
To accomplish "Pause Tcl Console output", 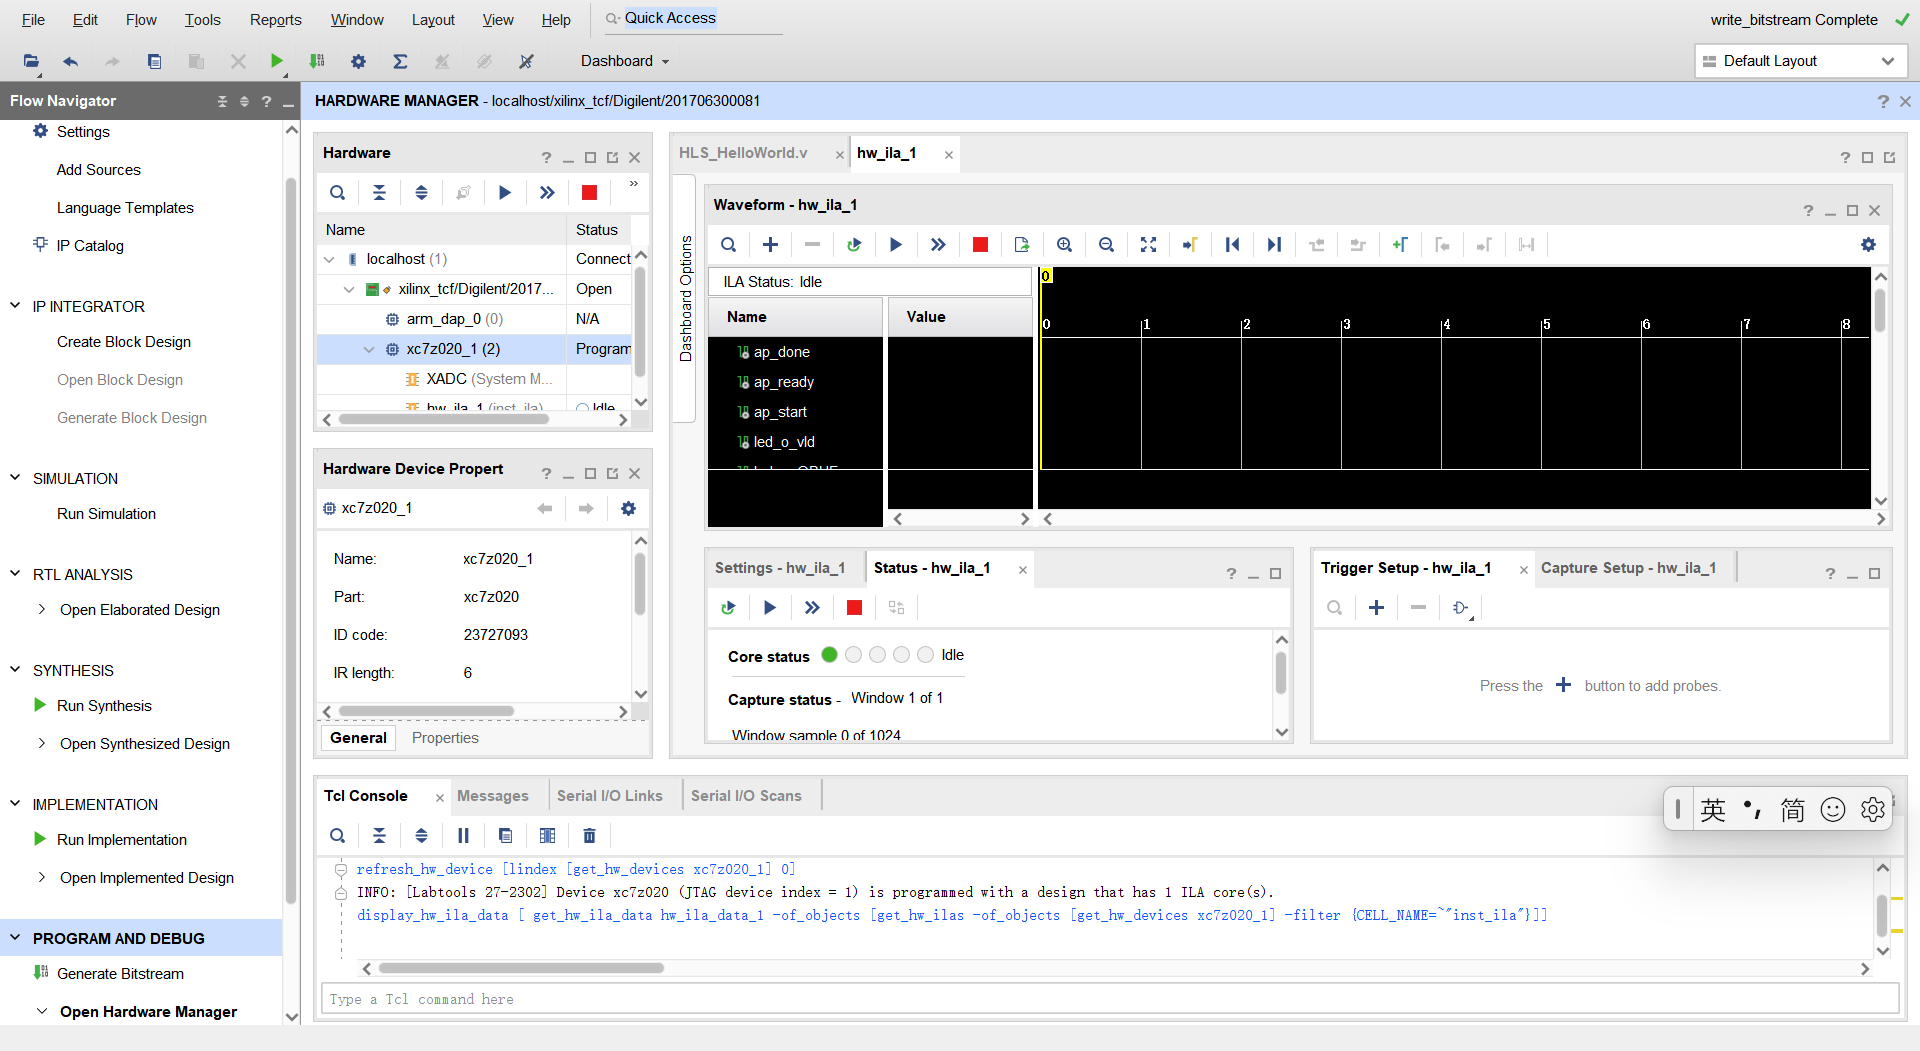I will [463, 836].
